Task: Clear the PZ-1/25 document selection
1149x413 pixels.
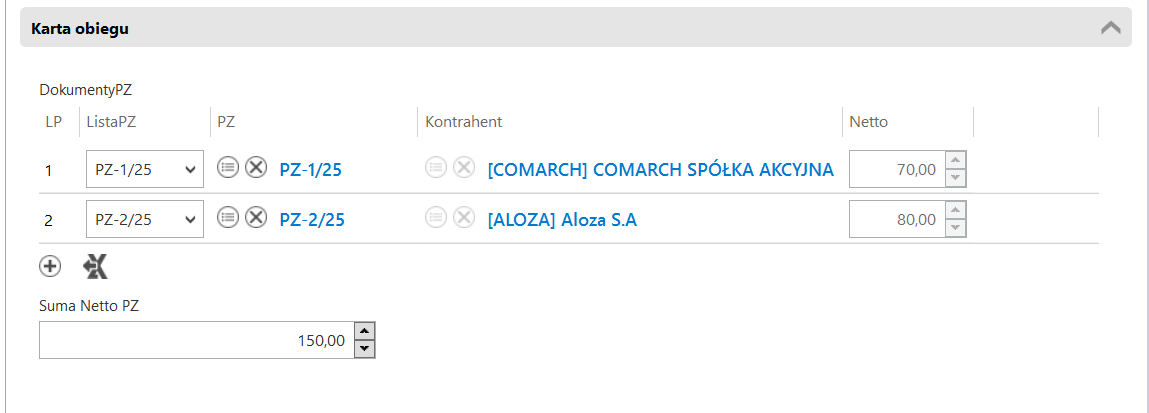Action: tap(256, 169)
